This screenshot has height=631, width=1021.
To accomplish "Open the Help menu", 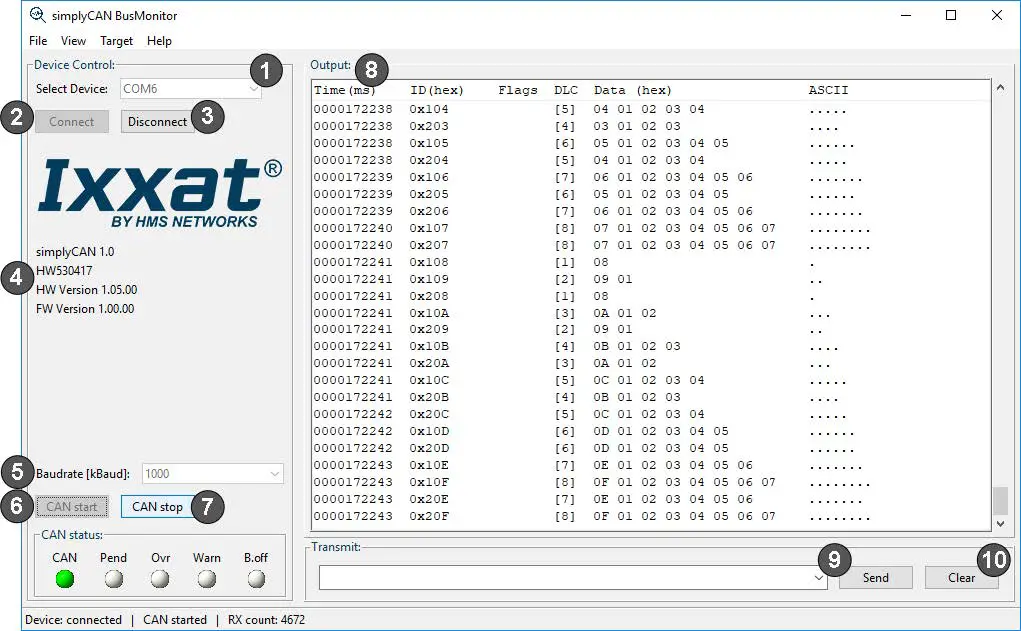I will coord(159,40).
